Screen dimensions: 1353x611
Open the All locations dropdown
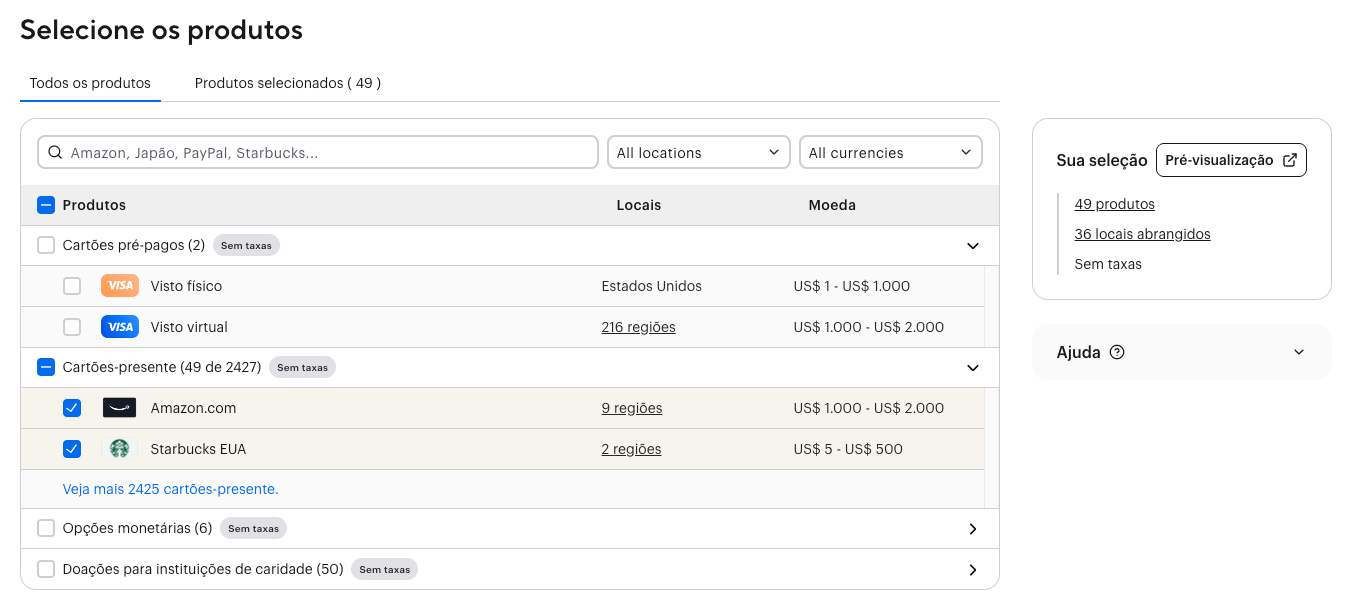click(x=698, y=153)
